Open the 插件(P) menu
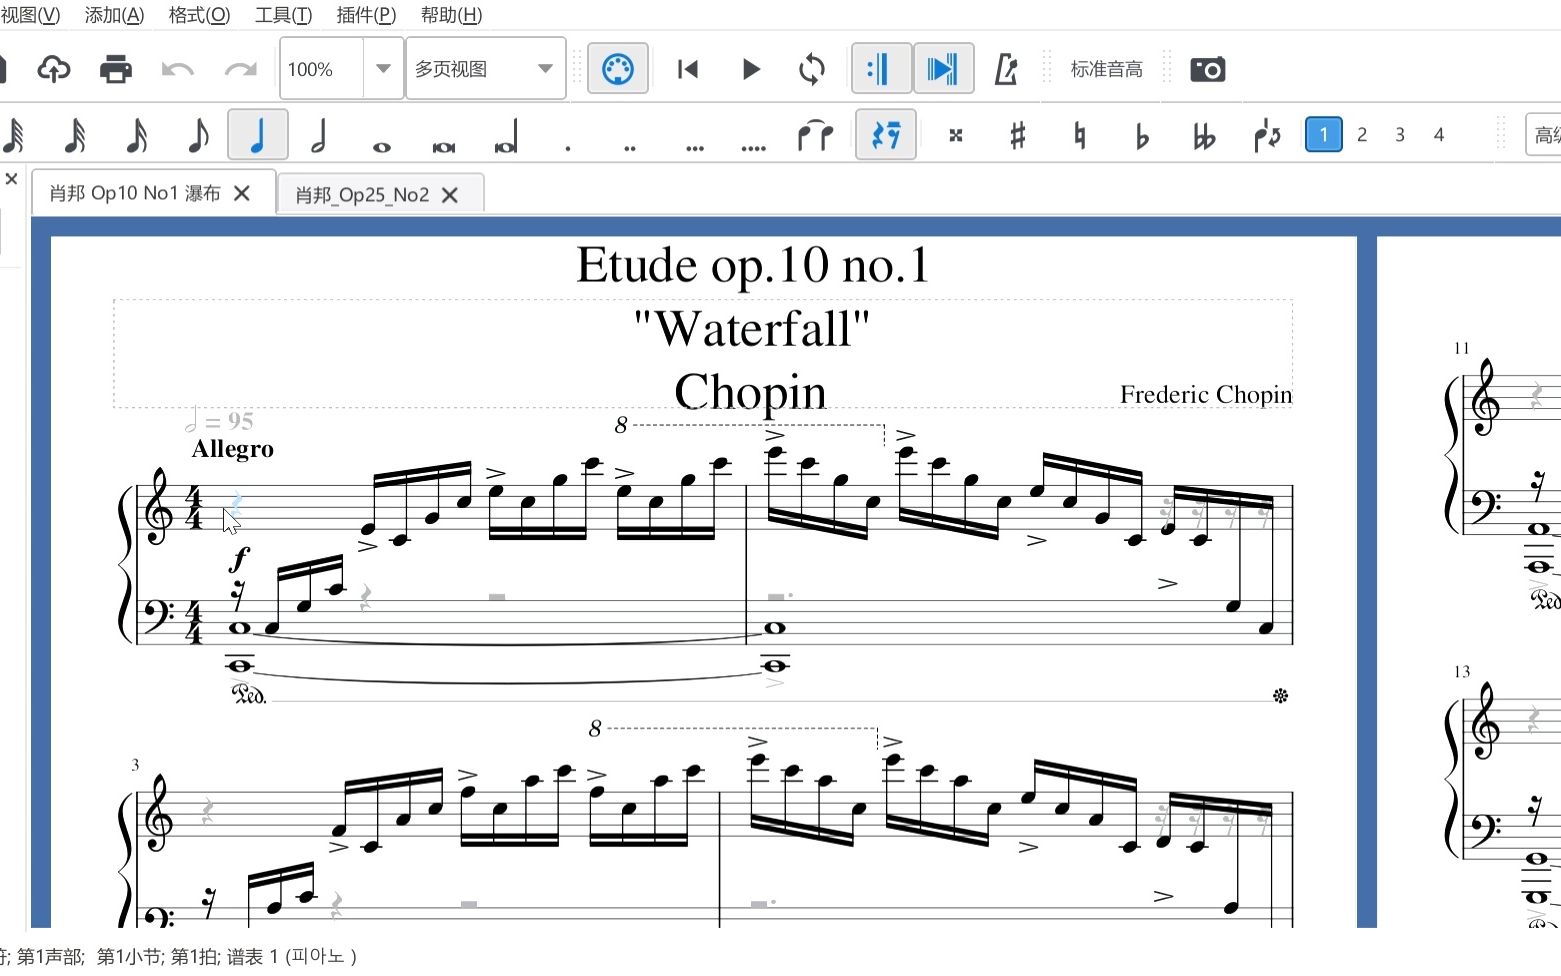The height and width of the screenshot is (976, 1561). pyautogui.click(x=366, y=15)
